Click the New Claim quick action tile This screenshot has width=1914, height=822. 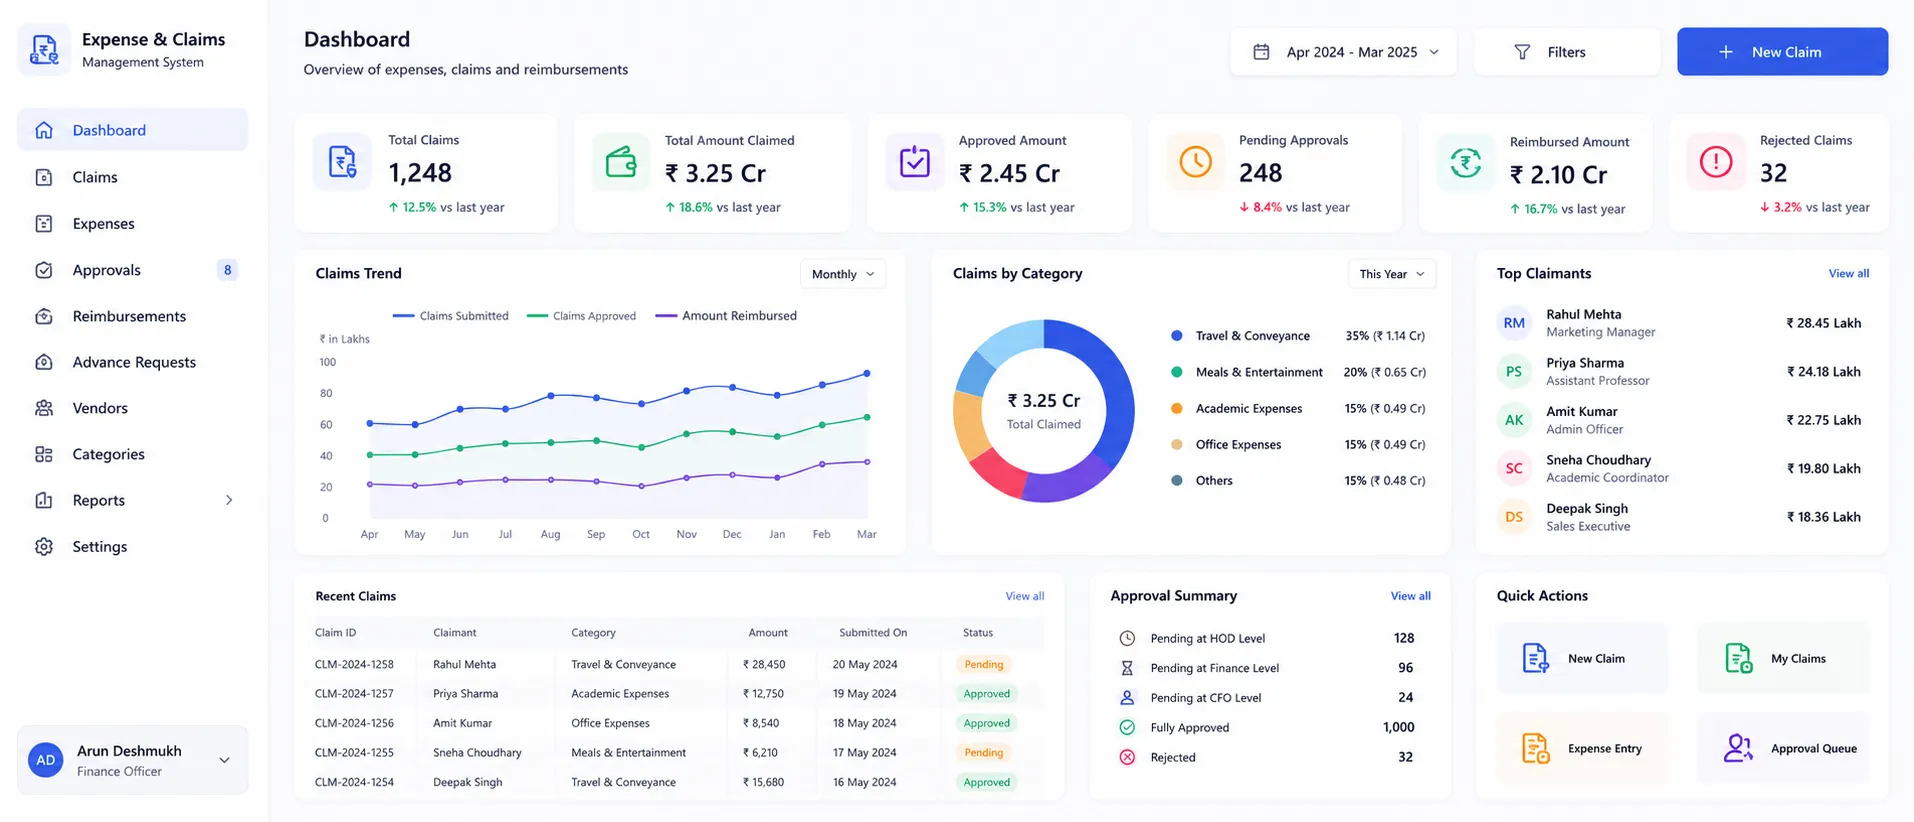tap(1582, 658)
